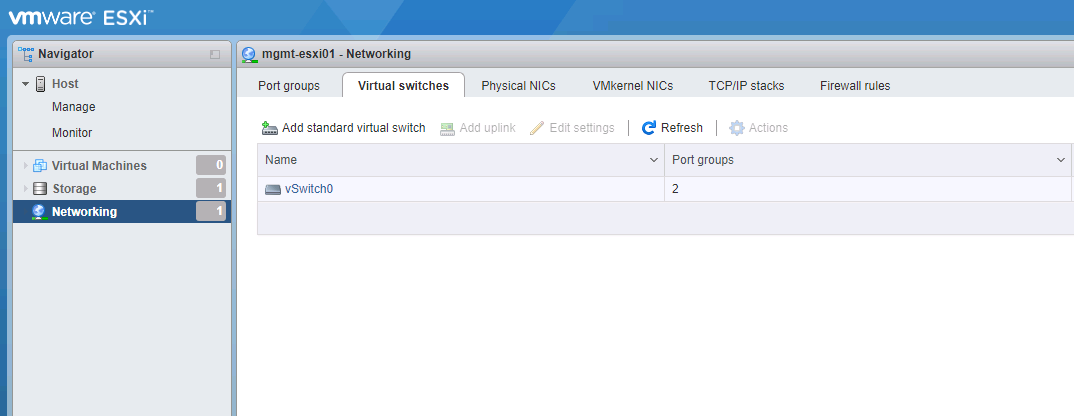
Task: Expand the Virtual Machines tree node
Action: tap(26, 166)
